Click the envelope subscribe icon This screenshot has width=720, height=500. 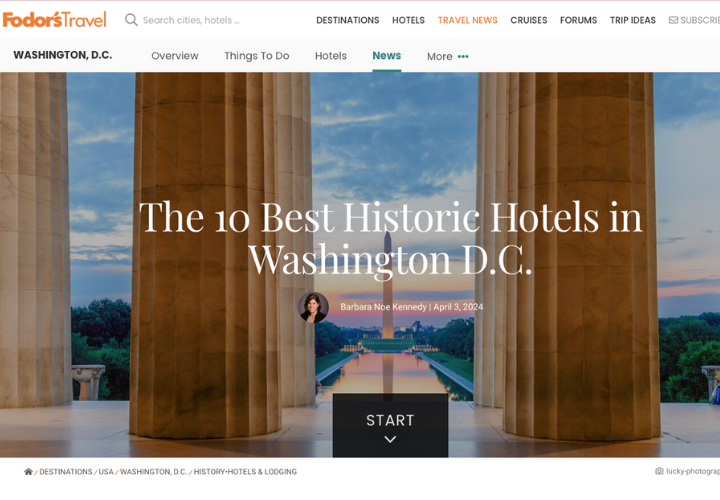[x=673, y=20]
